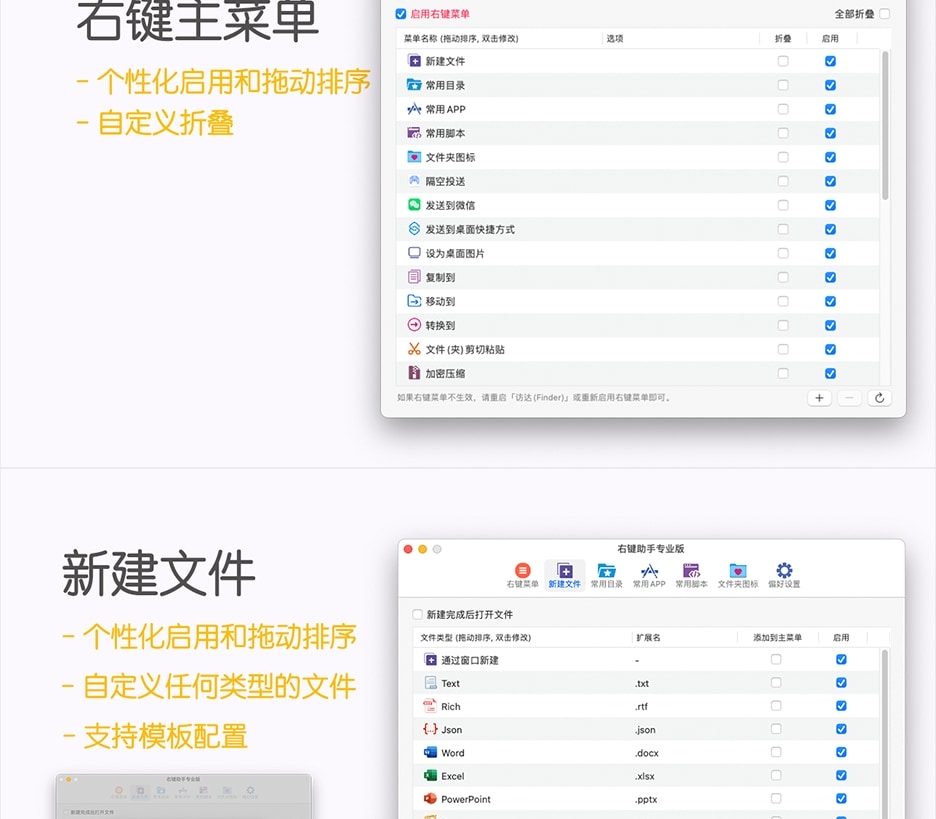Uncheck 启用 for 加密压缩 row

tap(830, 373)
